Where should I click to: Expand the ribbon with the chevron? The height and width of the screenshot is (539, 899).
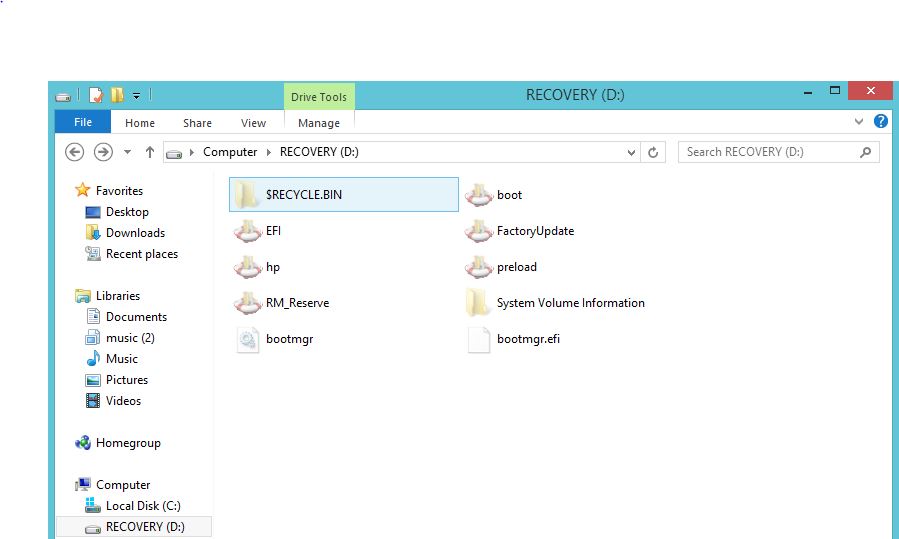pyautogui.click(x=859, y=122)
